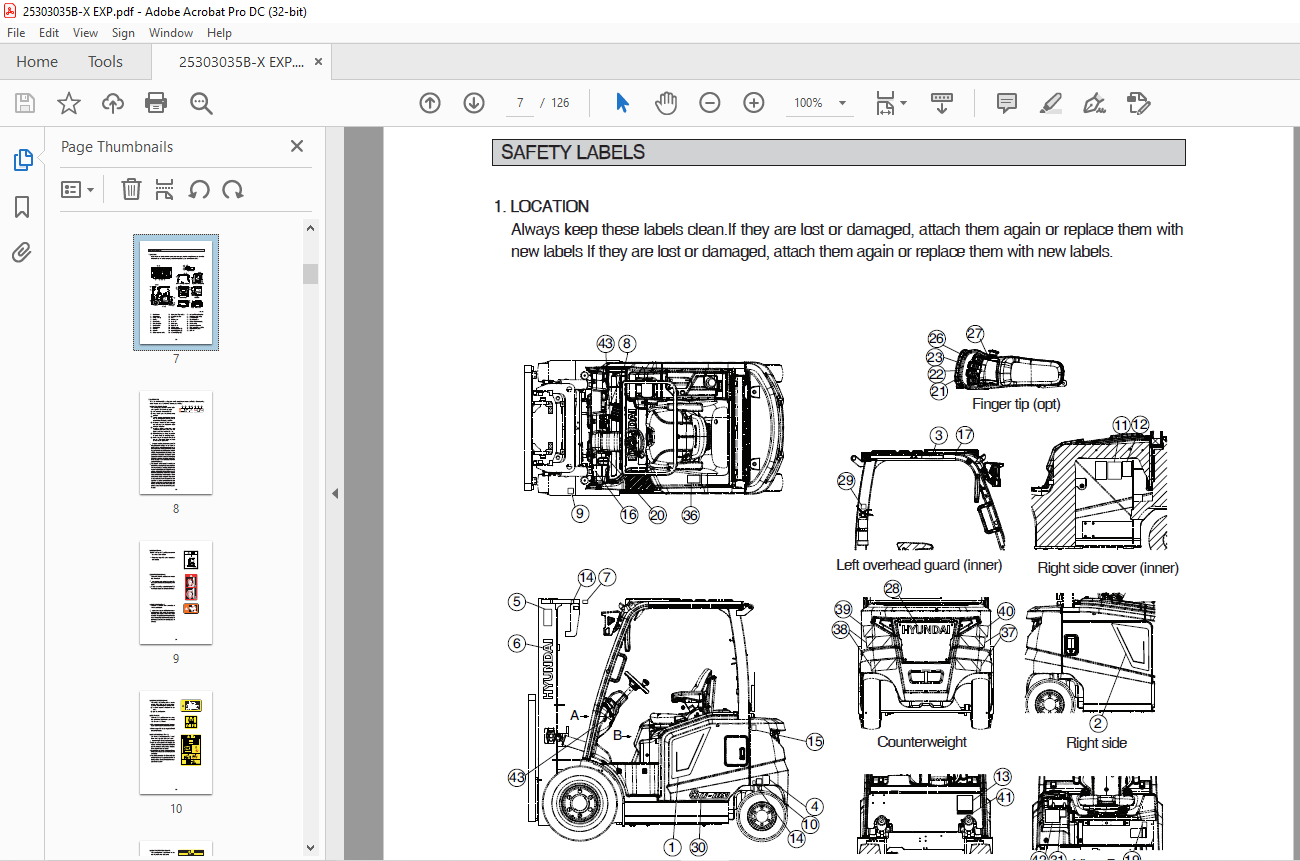This screenshot has height=861, width=1300.
Task: Click the upload to cloud icon
Action: tap(112, 103)
